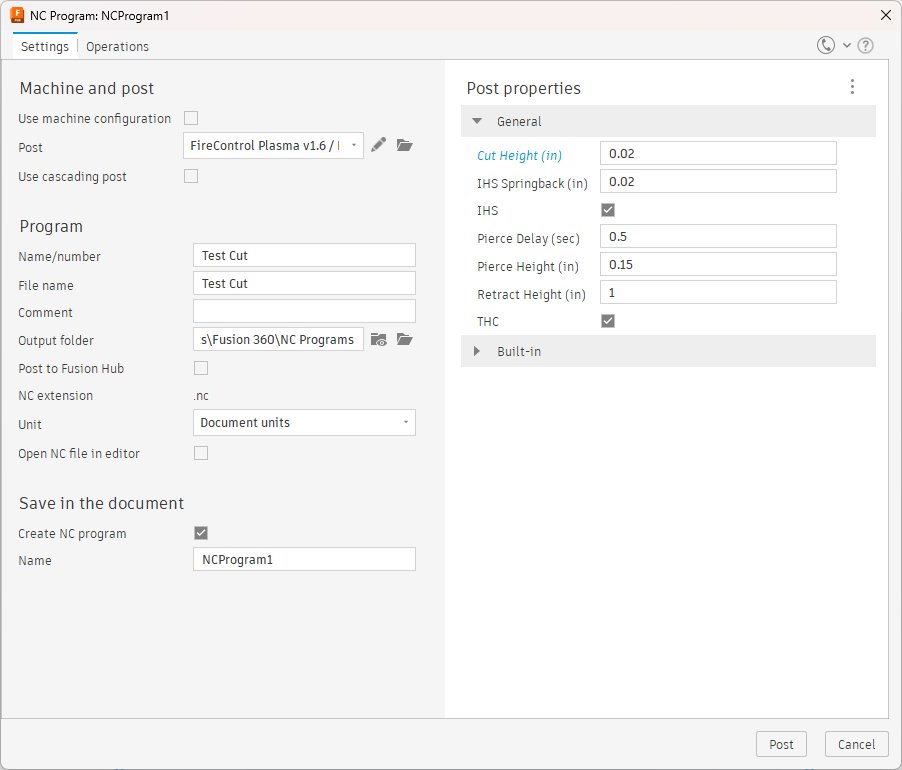The image size is (902, 770).
Task: Click the .nc extension text
Action: 201,396
